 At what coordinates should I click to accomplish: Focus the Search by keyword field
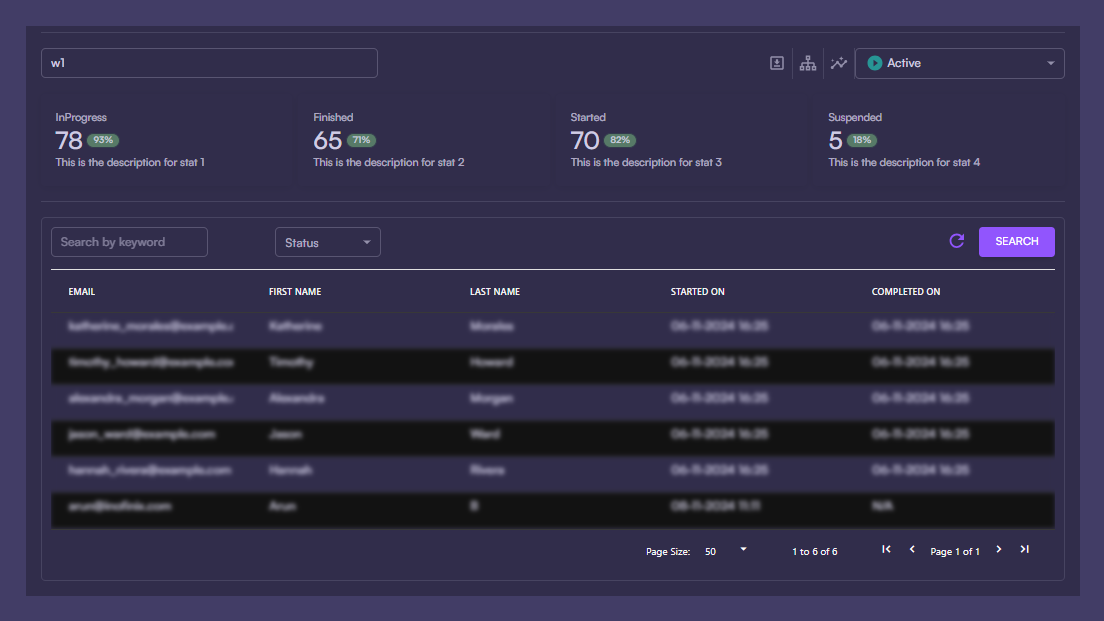[x=129, y=242]
